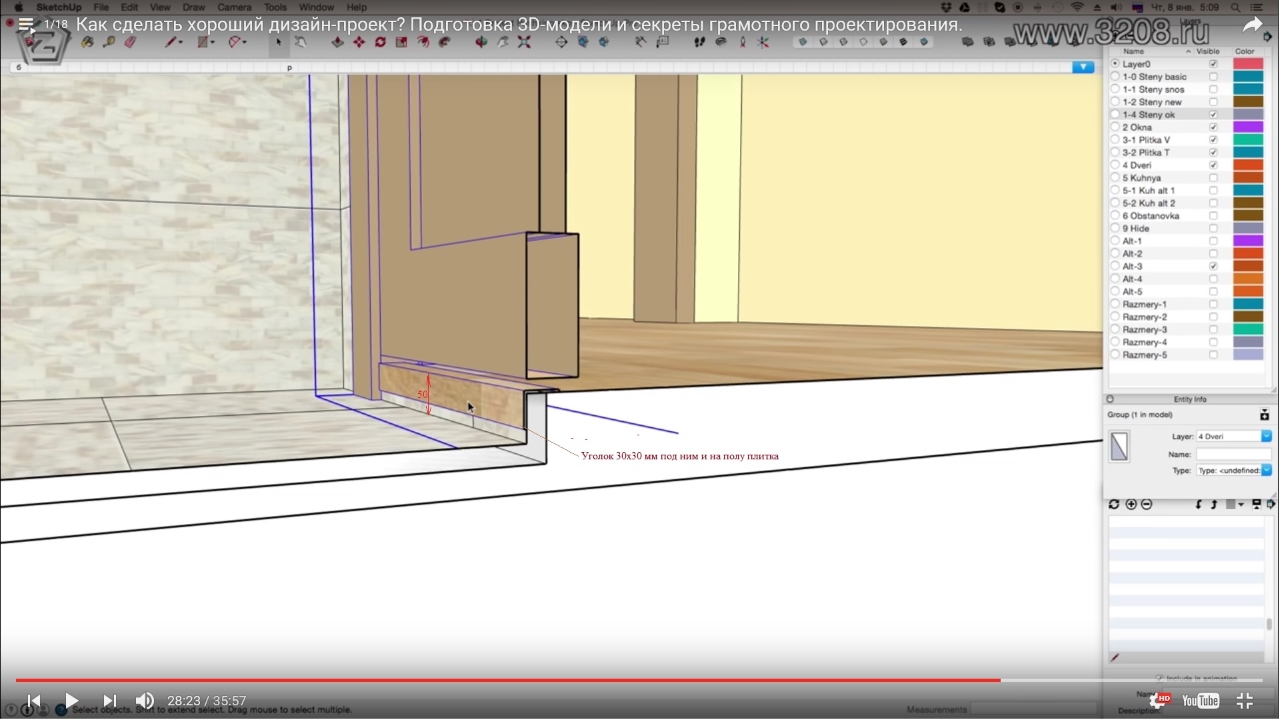Click the update scene refresh icon

pyautogui.click(x=1114, y=504)
